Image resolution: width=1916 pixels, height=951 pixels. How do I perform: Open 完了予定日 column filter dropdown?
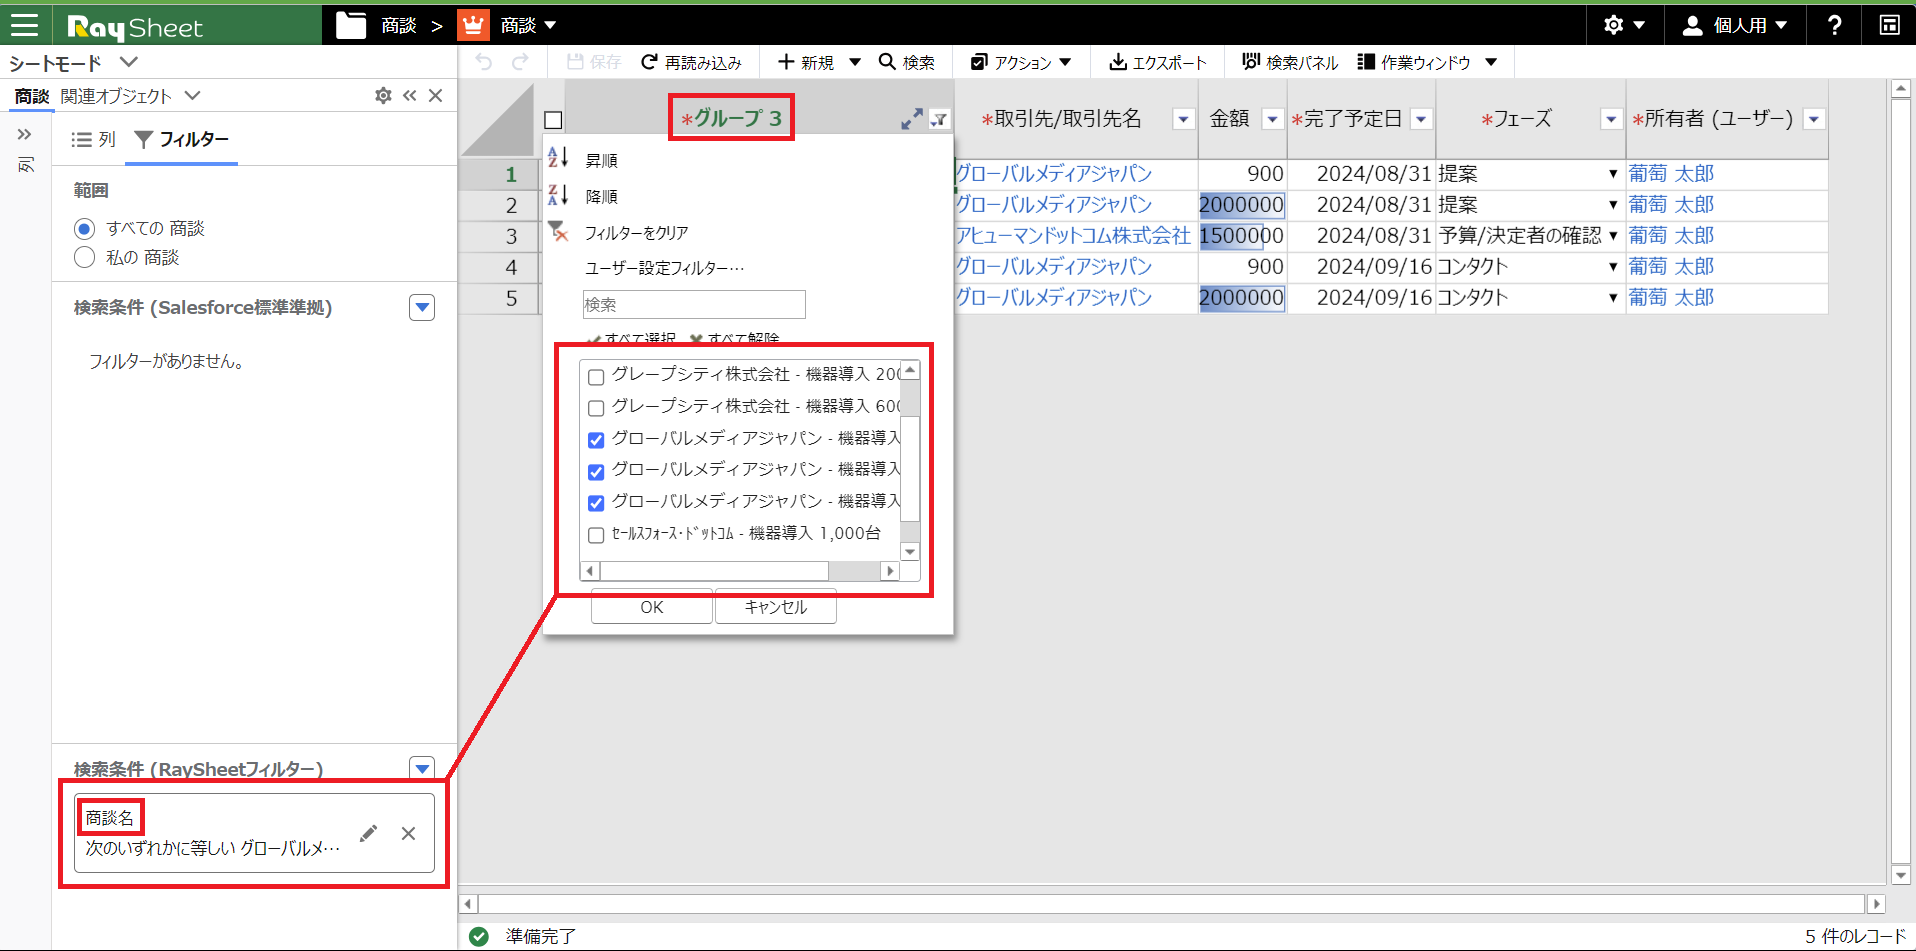pos(1421,119)
